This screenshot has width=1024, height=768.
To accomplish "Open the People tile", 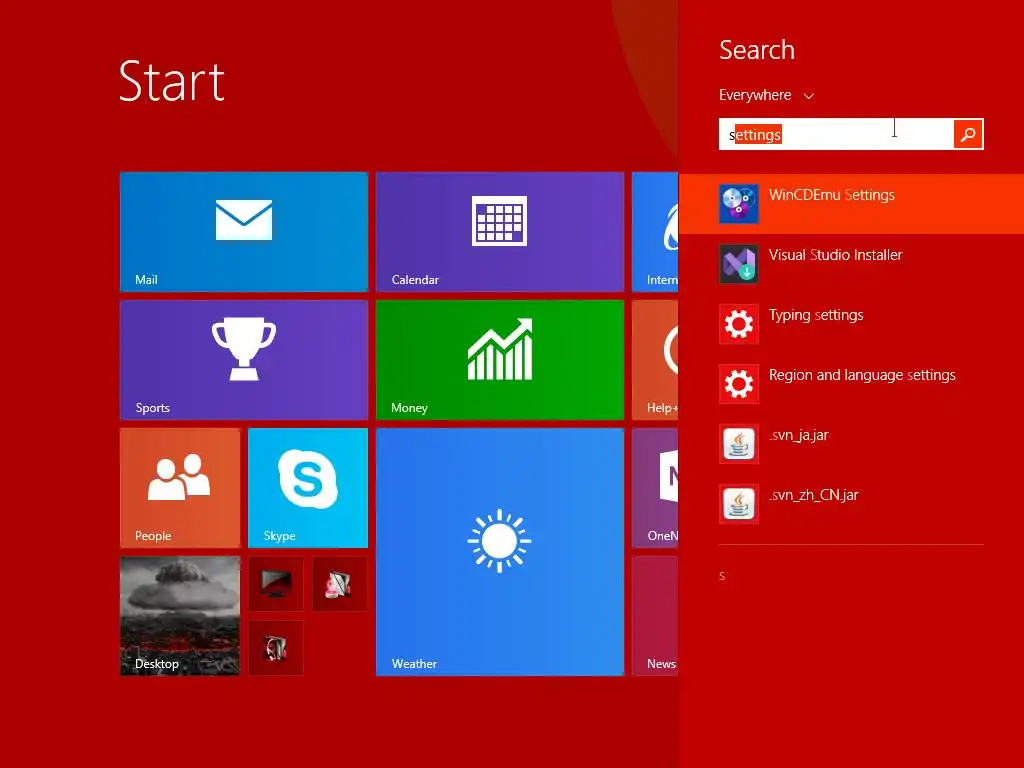I will pos(180,487).
